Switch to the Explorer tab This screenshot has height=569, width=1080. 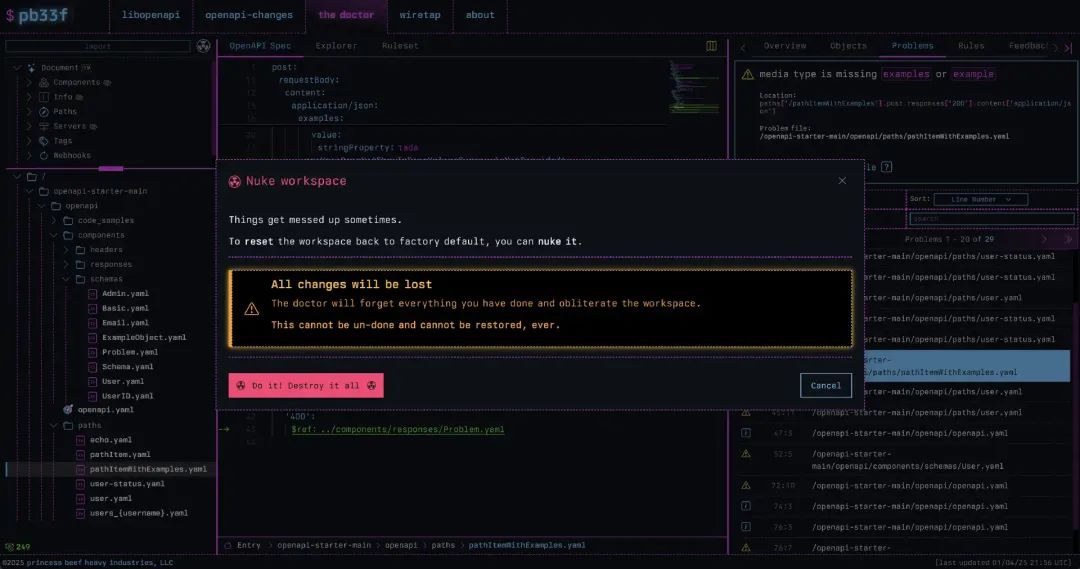coord(336,46)
